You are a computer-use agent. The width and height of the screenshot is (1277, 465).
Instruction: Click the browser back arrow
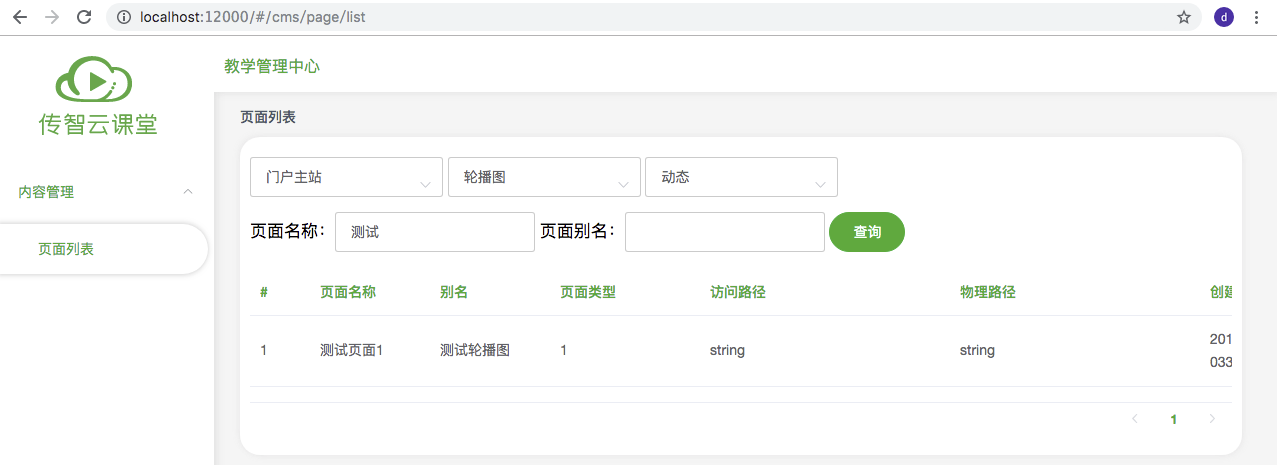20,17
